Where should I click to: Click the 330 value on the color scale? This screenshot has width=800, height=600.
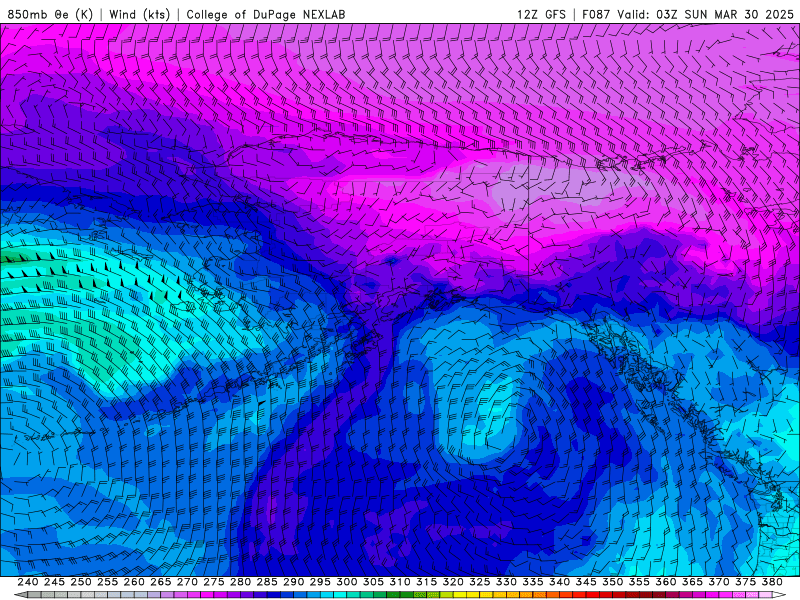pyautogui.click(x=506, y=582)
